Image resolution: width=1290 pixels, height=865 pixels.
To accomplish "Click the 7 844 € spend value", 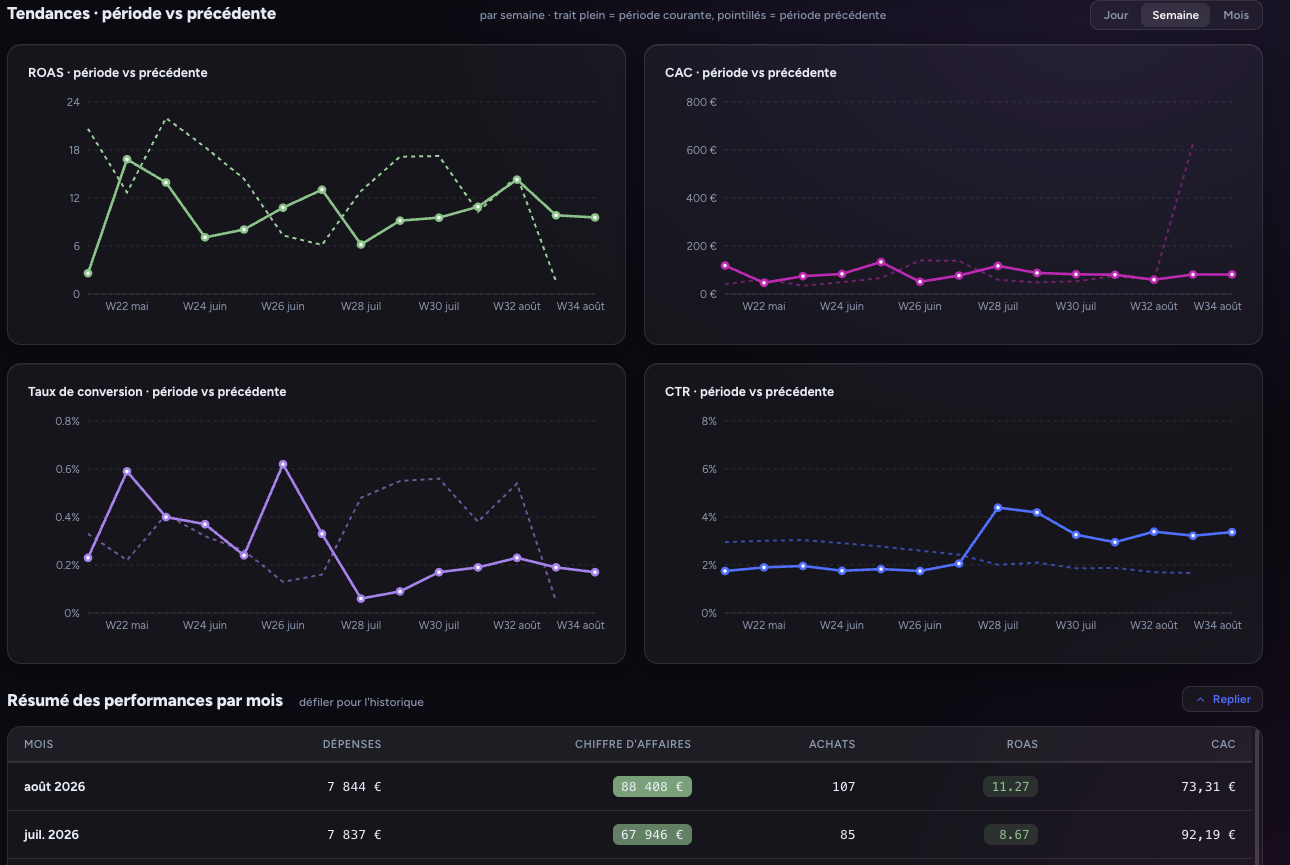I will click(354, 787).
